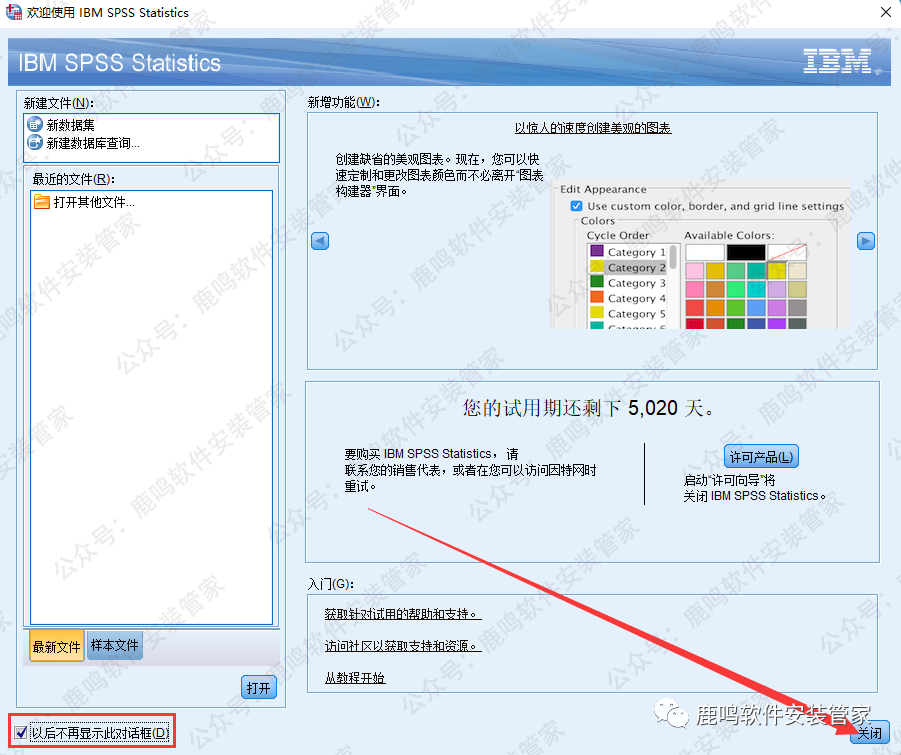Open the 获取针对试用的帮助和支持 link
This screenshot has height=755, width=901.
(x=402, y=613)
